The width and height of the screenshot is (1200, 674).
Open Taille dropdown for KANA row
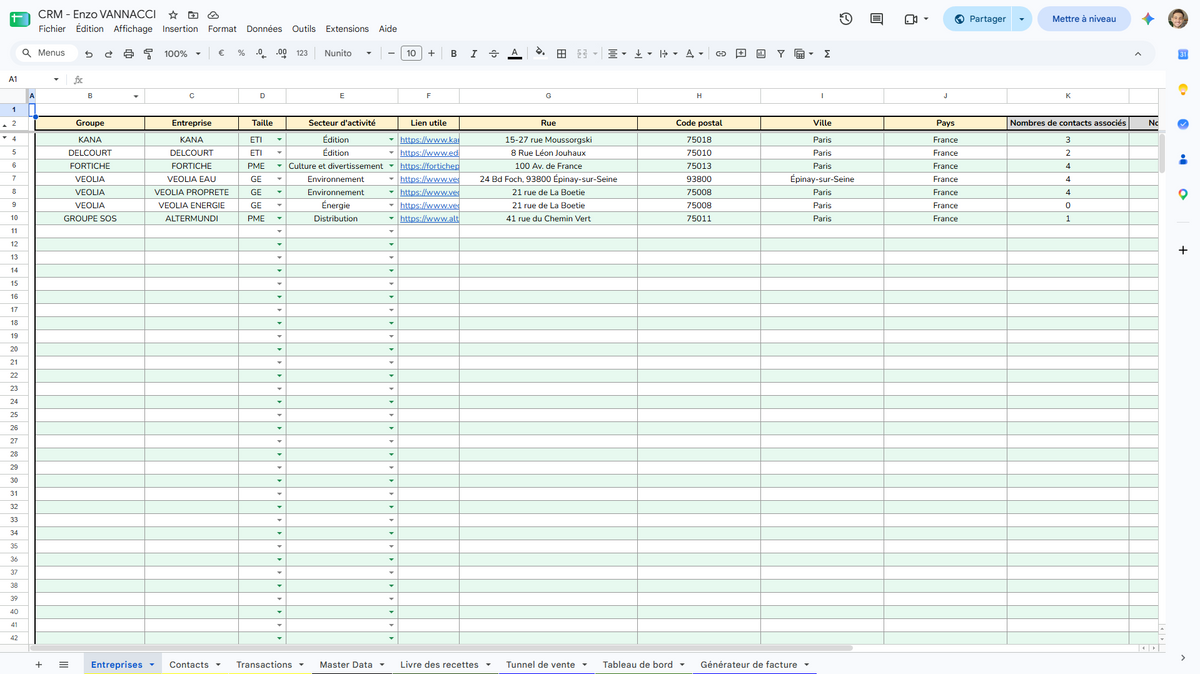coord(279,140)
